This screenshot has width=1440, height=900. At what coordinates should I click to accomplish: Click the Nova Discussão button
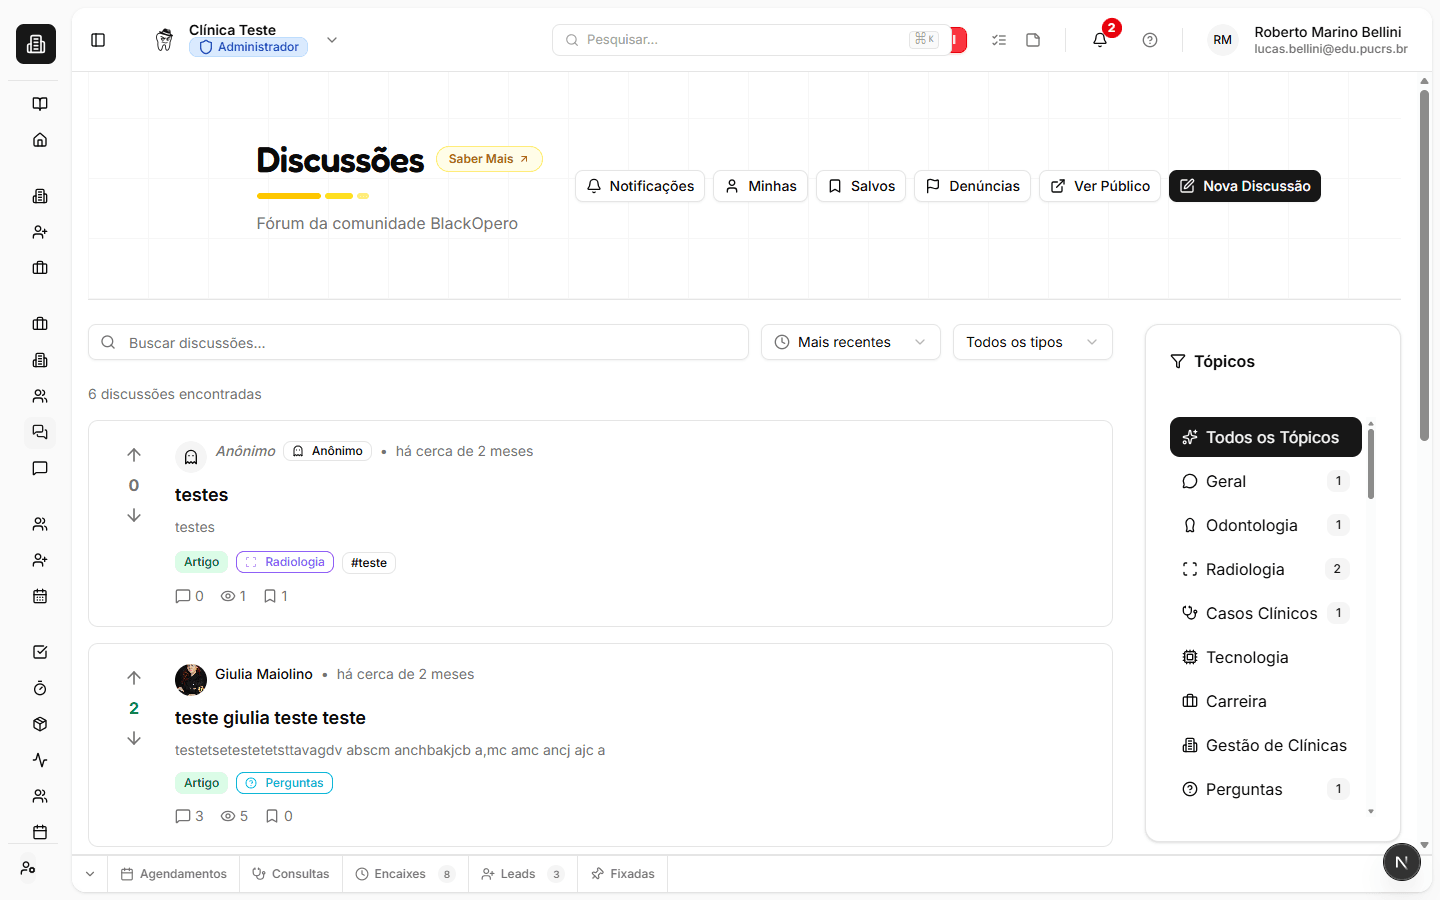[x=1244, y=185]
